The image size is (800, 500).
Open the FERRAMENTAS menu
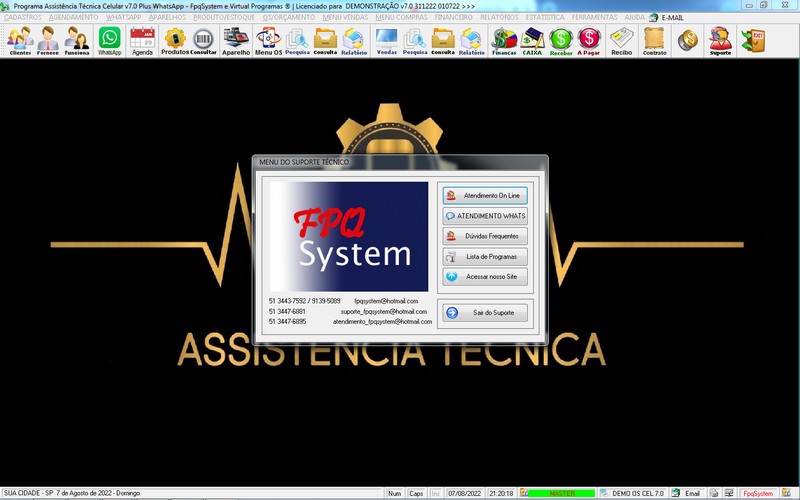coord(594,17)
